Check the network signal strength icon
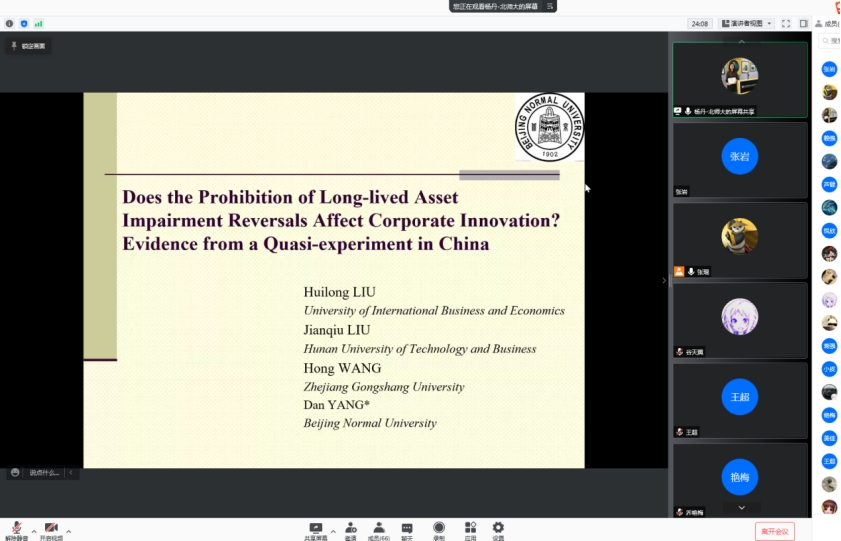Viewport: 841px width, 541px height. (x=39, y=23)
